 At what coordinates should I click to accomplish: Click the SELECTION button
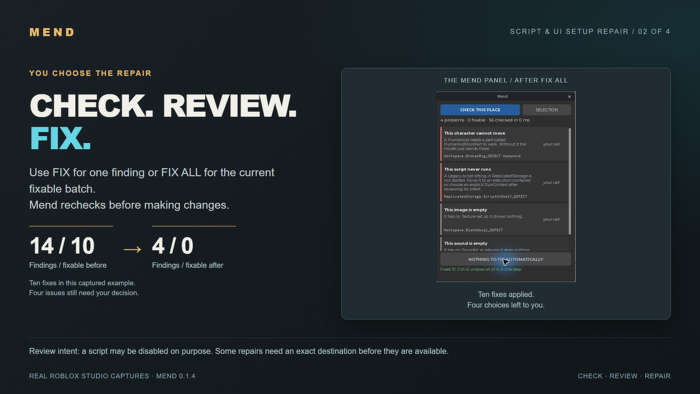[546, 110]
